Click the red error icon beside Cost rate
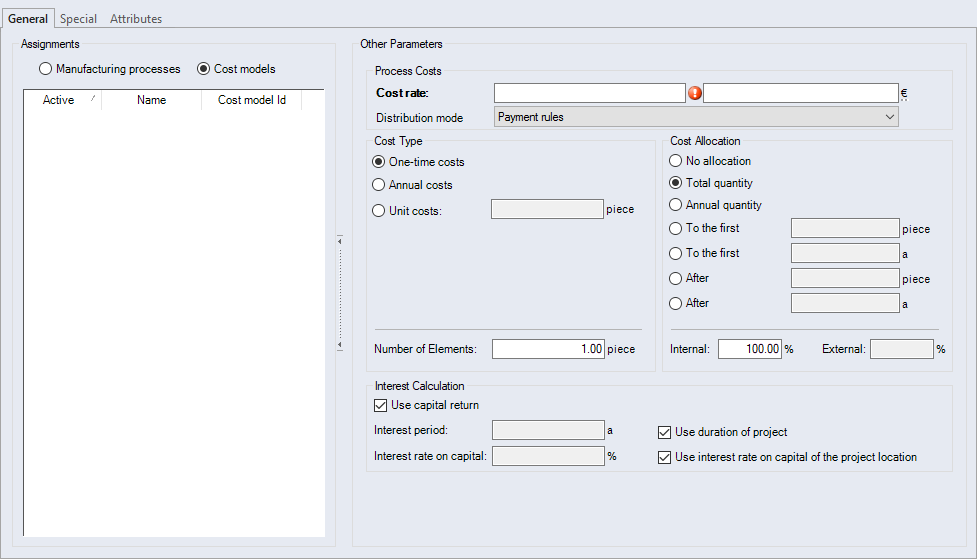This screenshot has height=559, width=977. pos(695,93)
